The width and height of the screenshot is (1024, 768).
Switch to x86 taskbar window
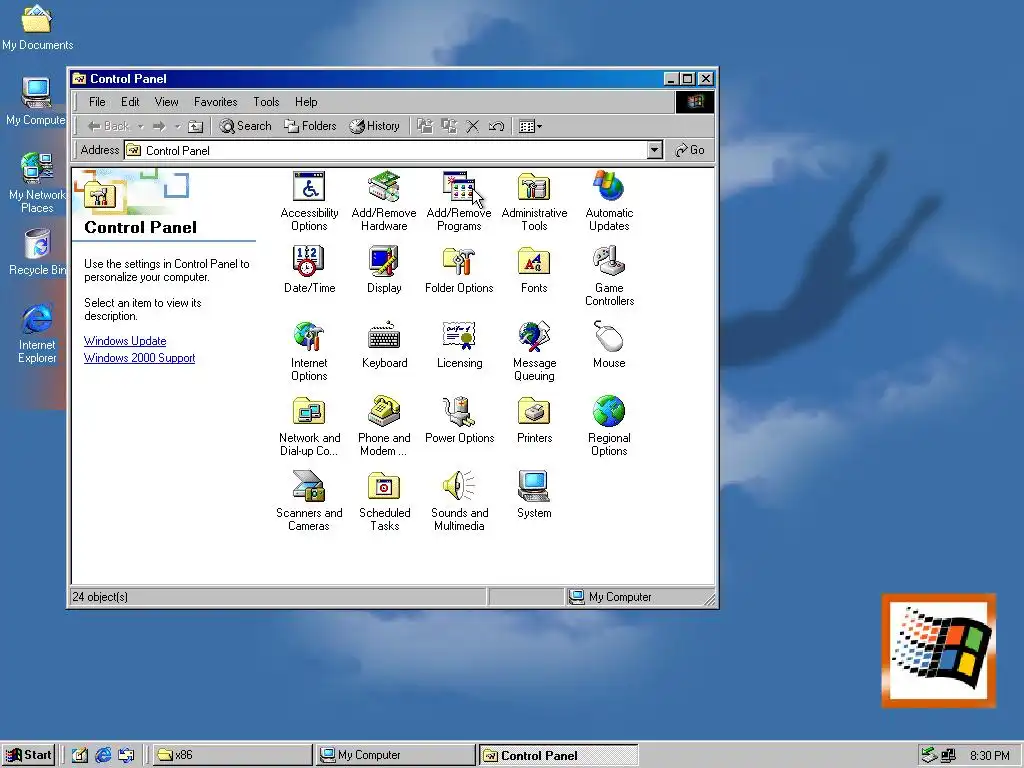pos(233,755)
